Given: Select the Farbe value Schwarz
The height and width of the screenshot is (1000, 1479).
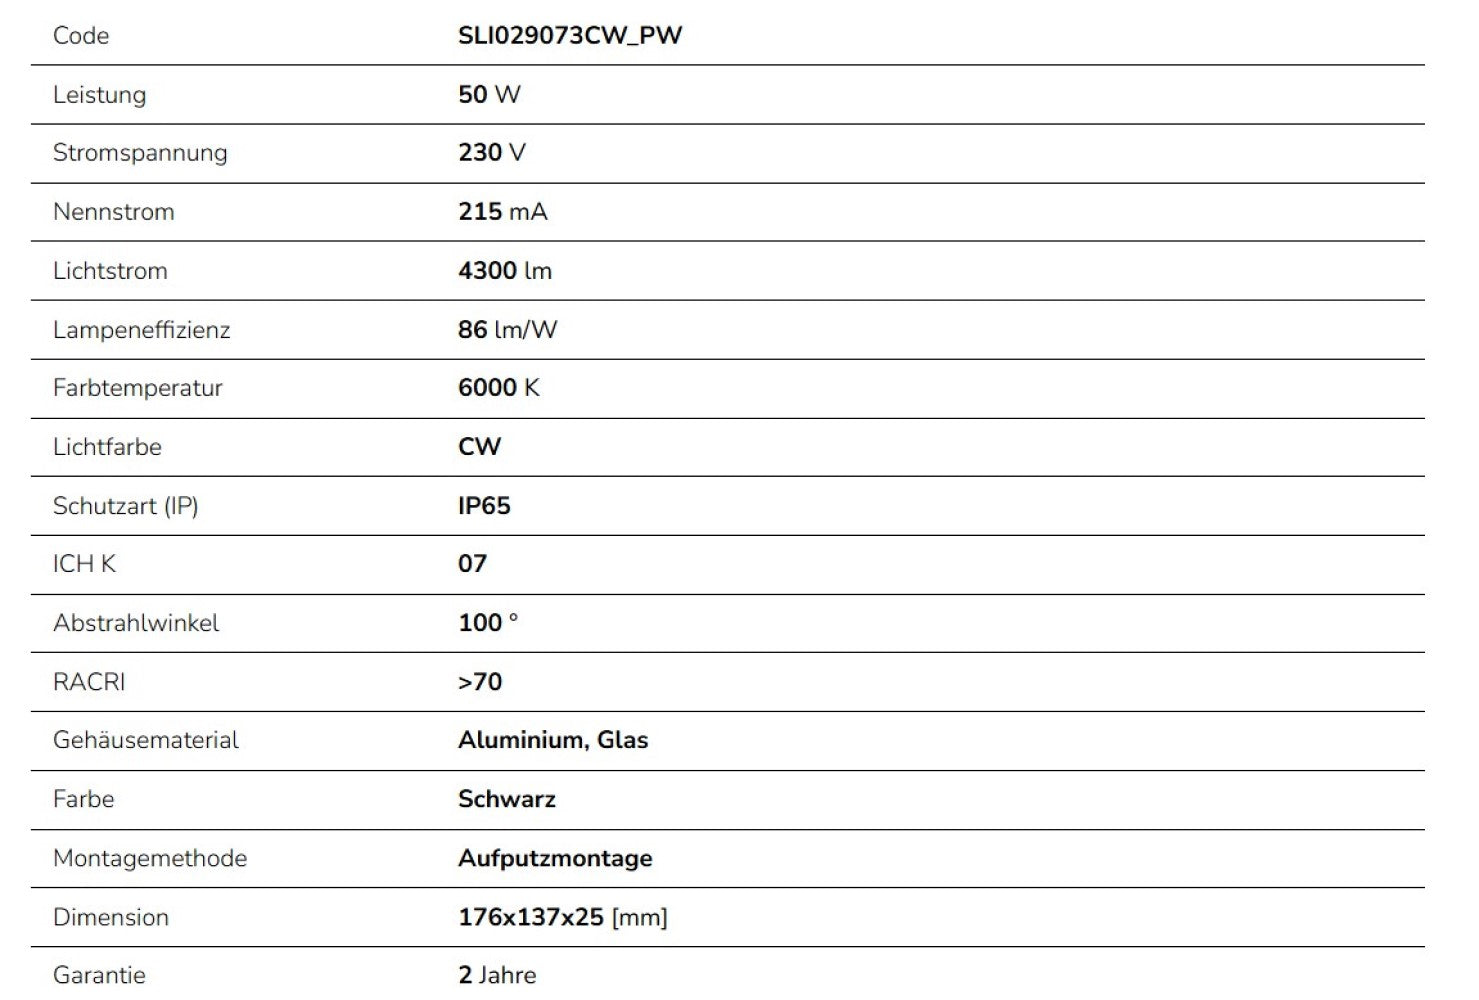Looking at the screenshot, I should pos(507,799).
